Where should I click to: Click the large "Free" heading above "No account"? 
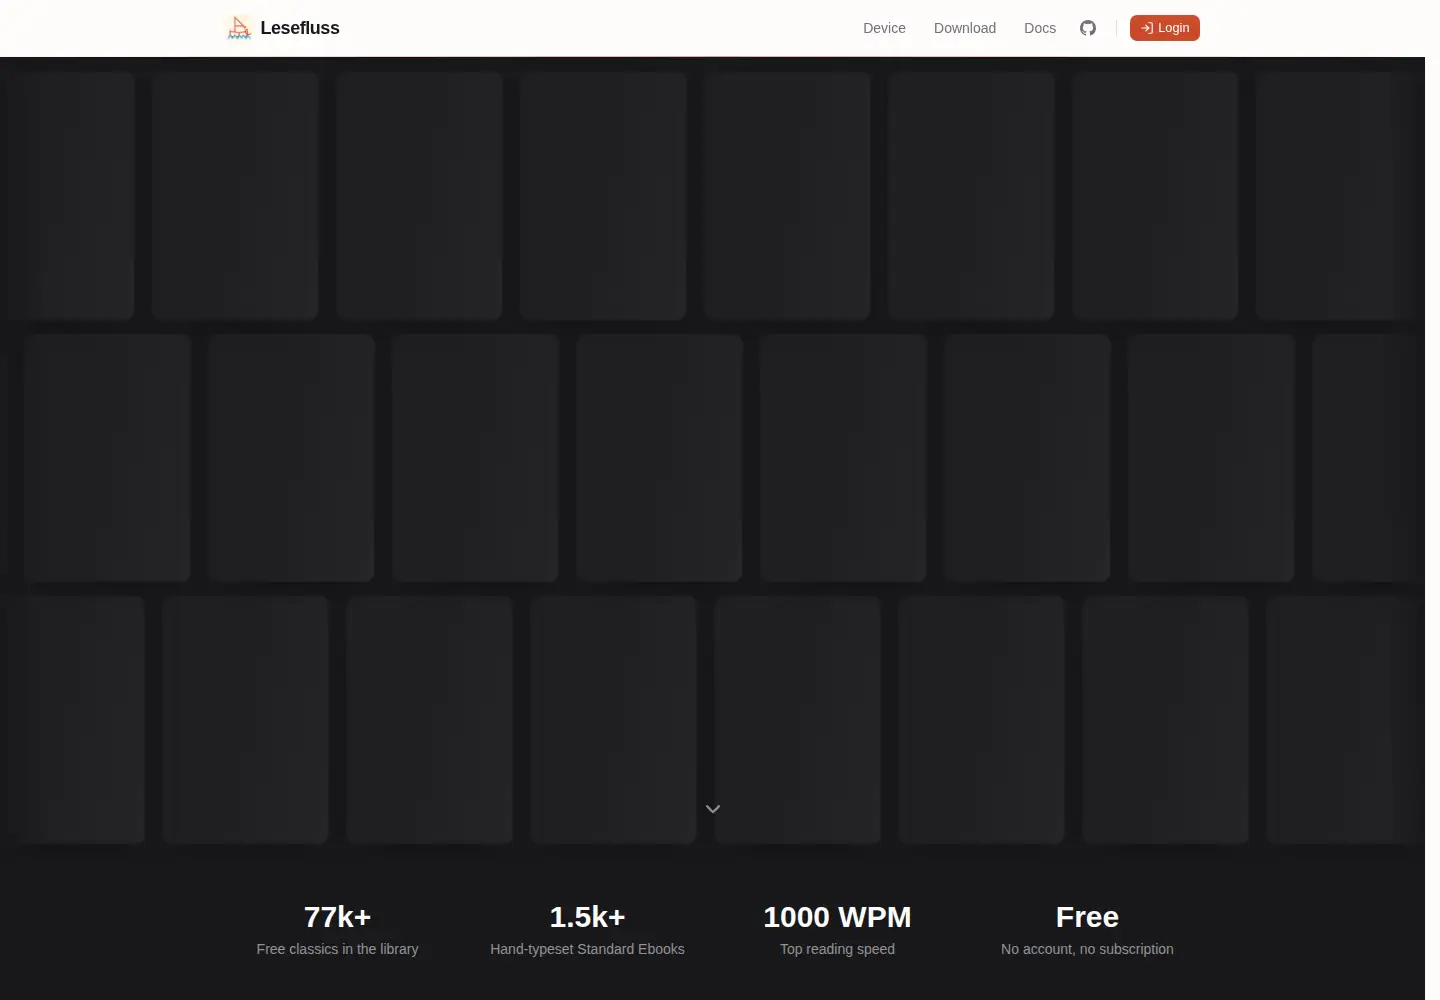1087,917
